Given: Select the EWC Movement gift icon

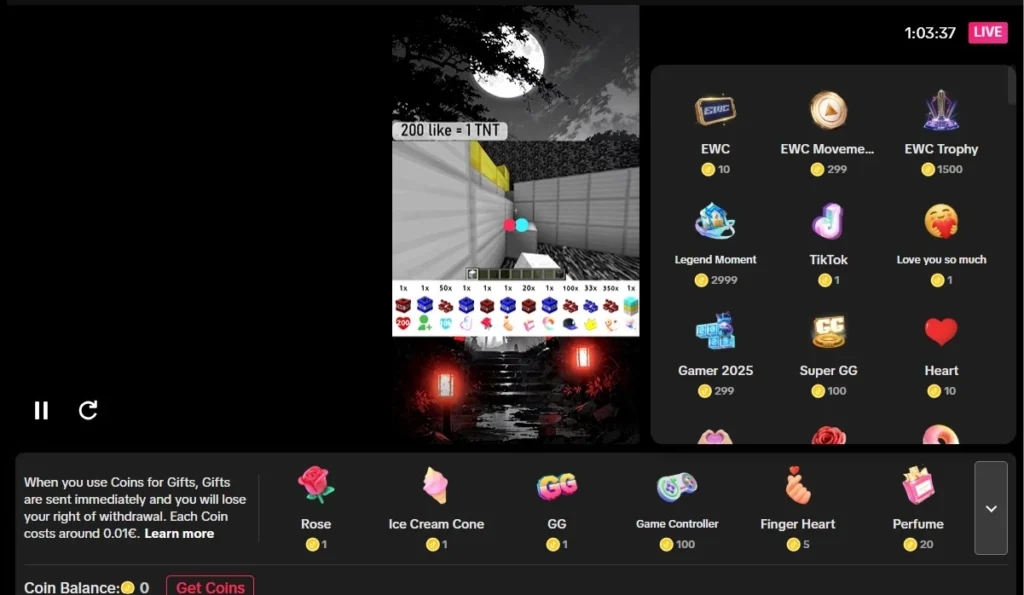Looking at the screenshot, I should (x=828, y=110).
